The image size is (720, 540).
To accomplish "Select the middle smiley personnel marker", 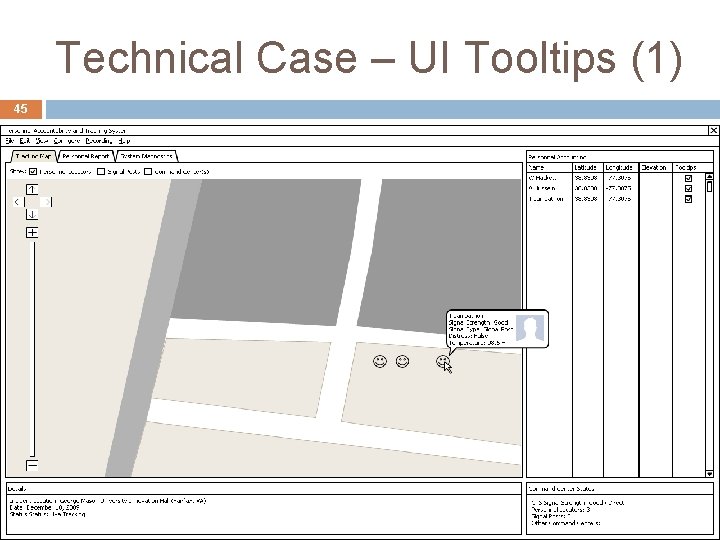I will (x=403, y=361).
